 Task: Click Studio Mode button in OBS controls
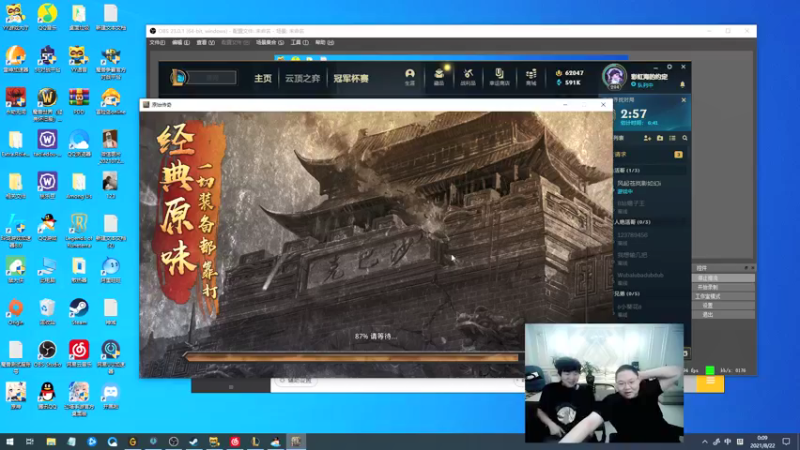(723, 296)
